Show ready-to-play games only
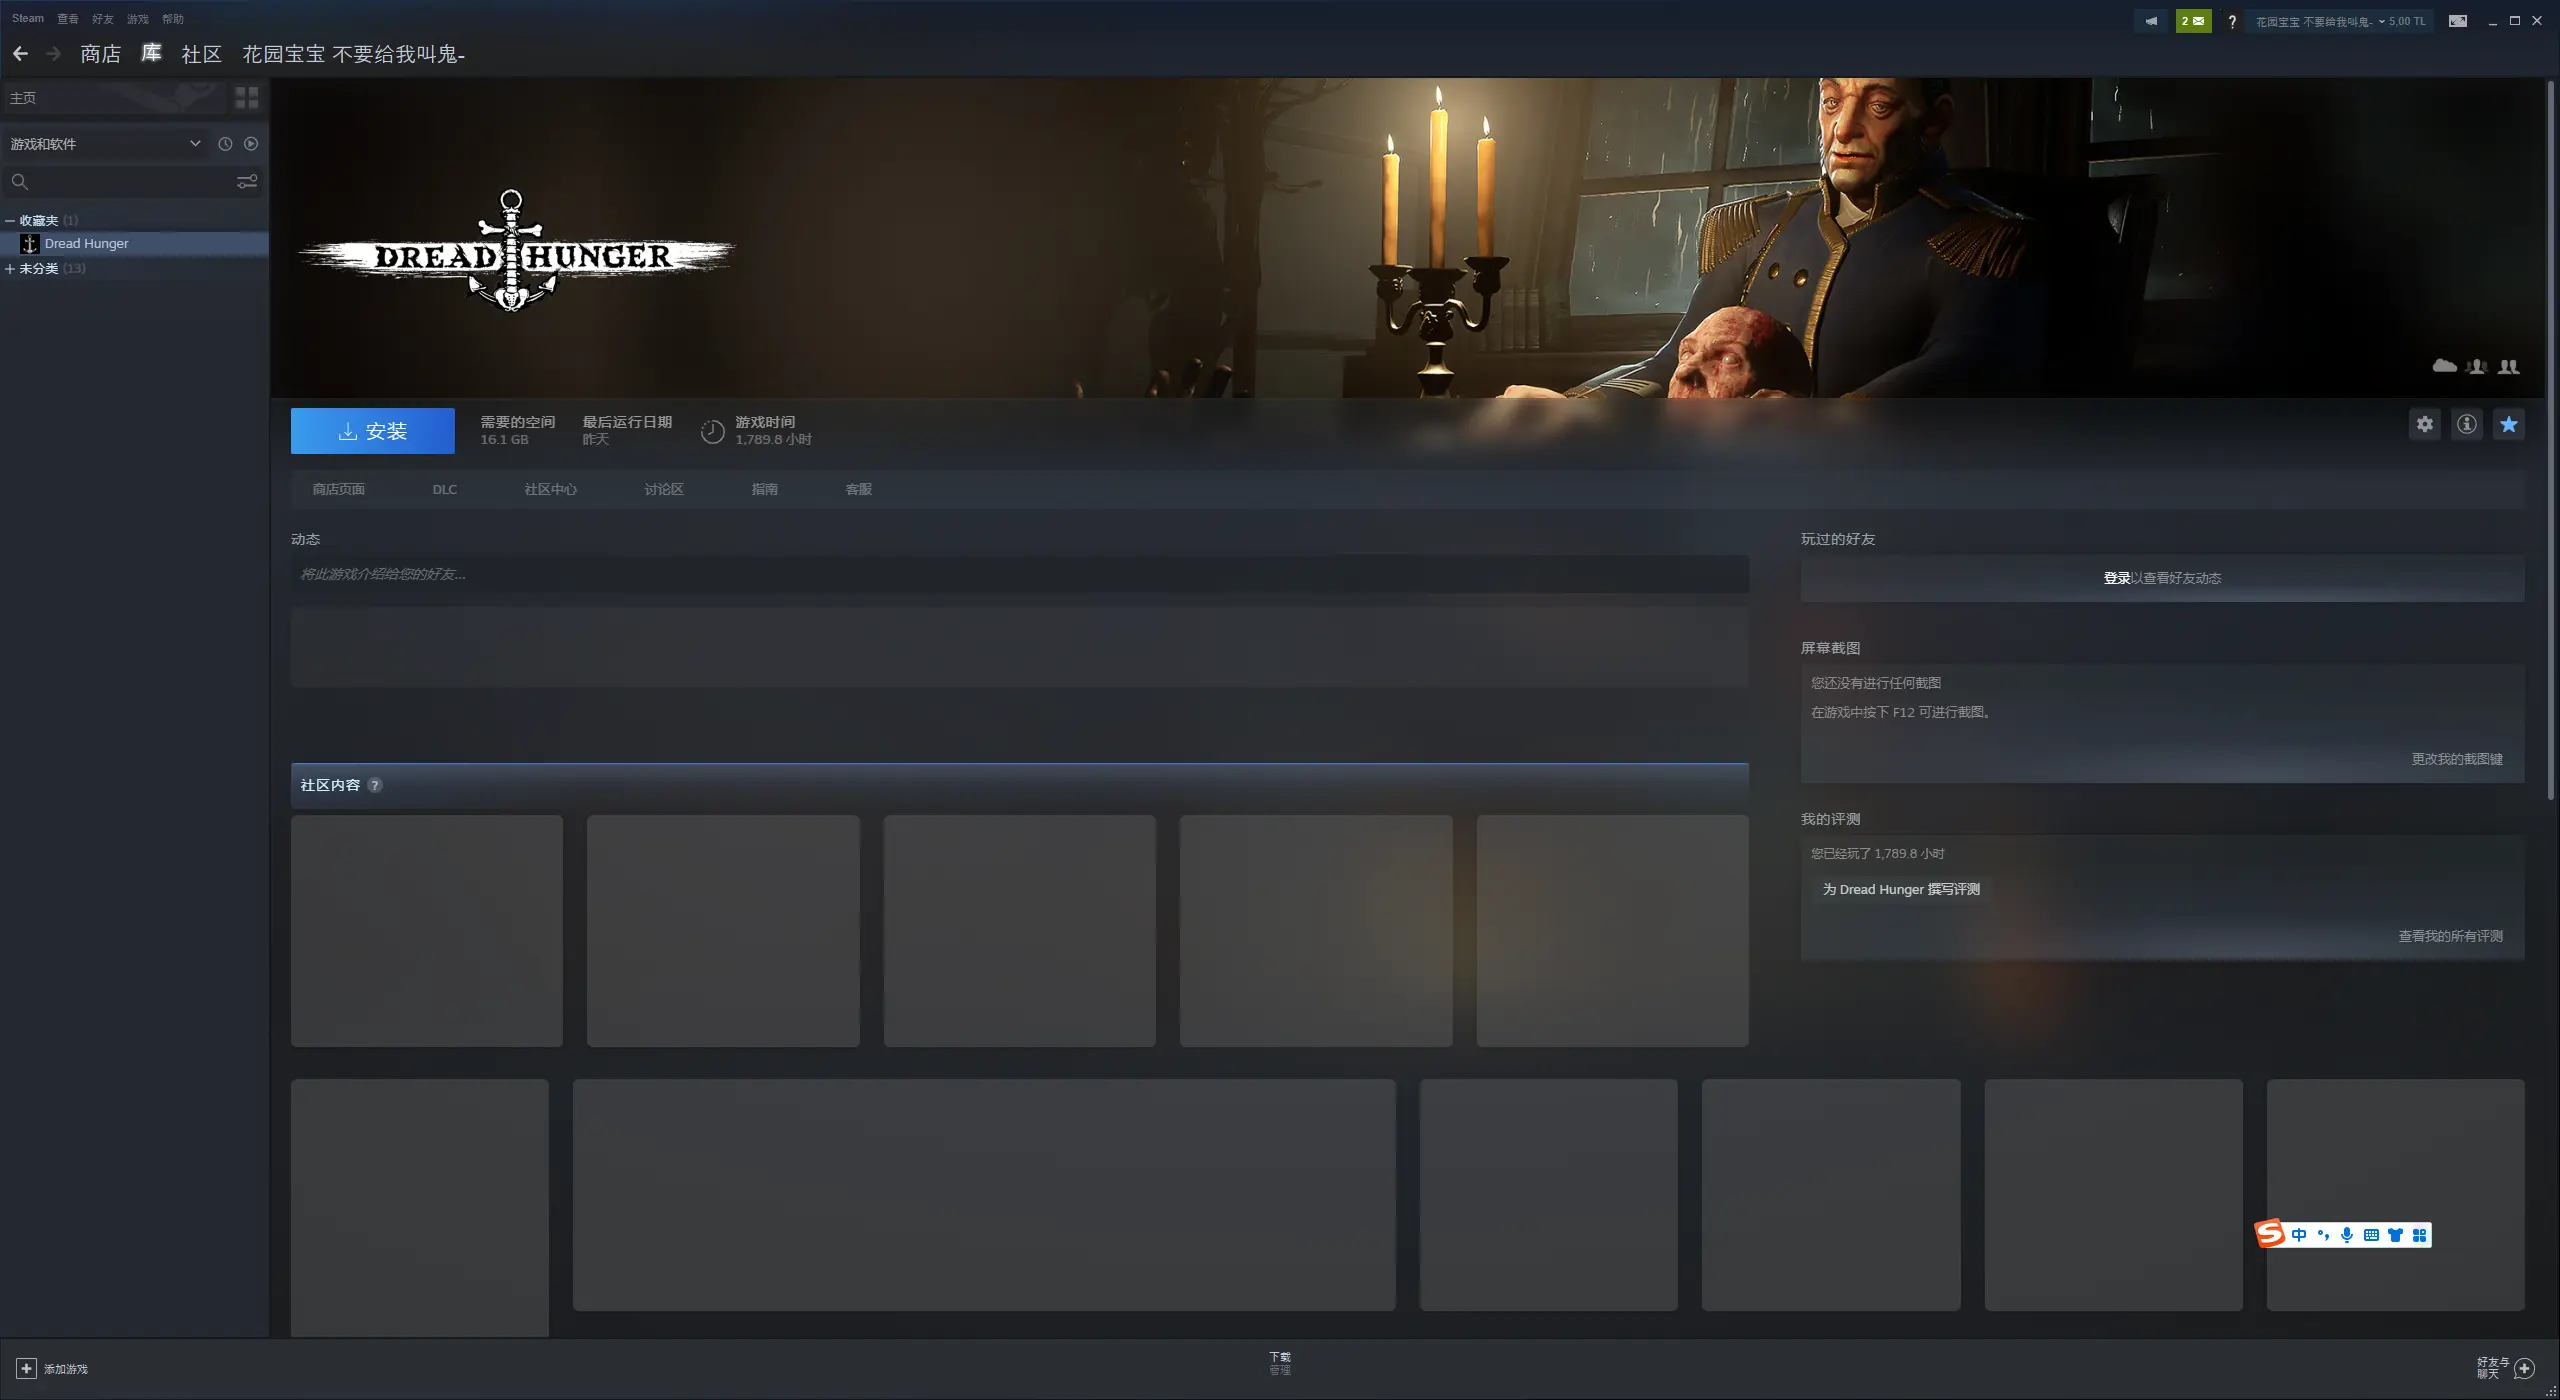The height and width of the screenshot is (1400, 2560). tap(251, 144)
